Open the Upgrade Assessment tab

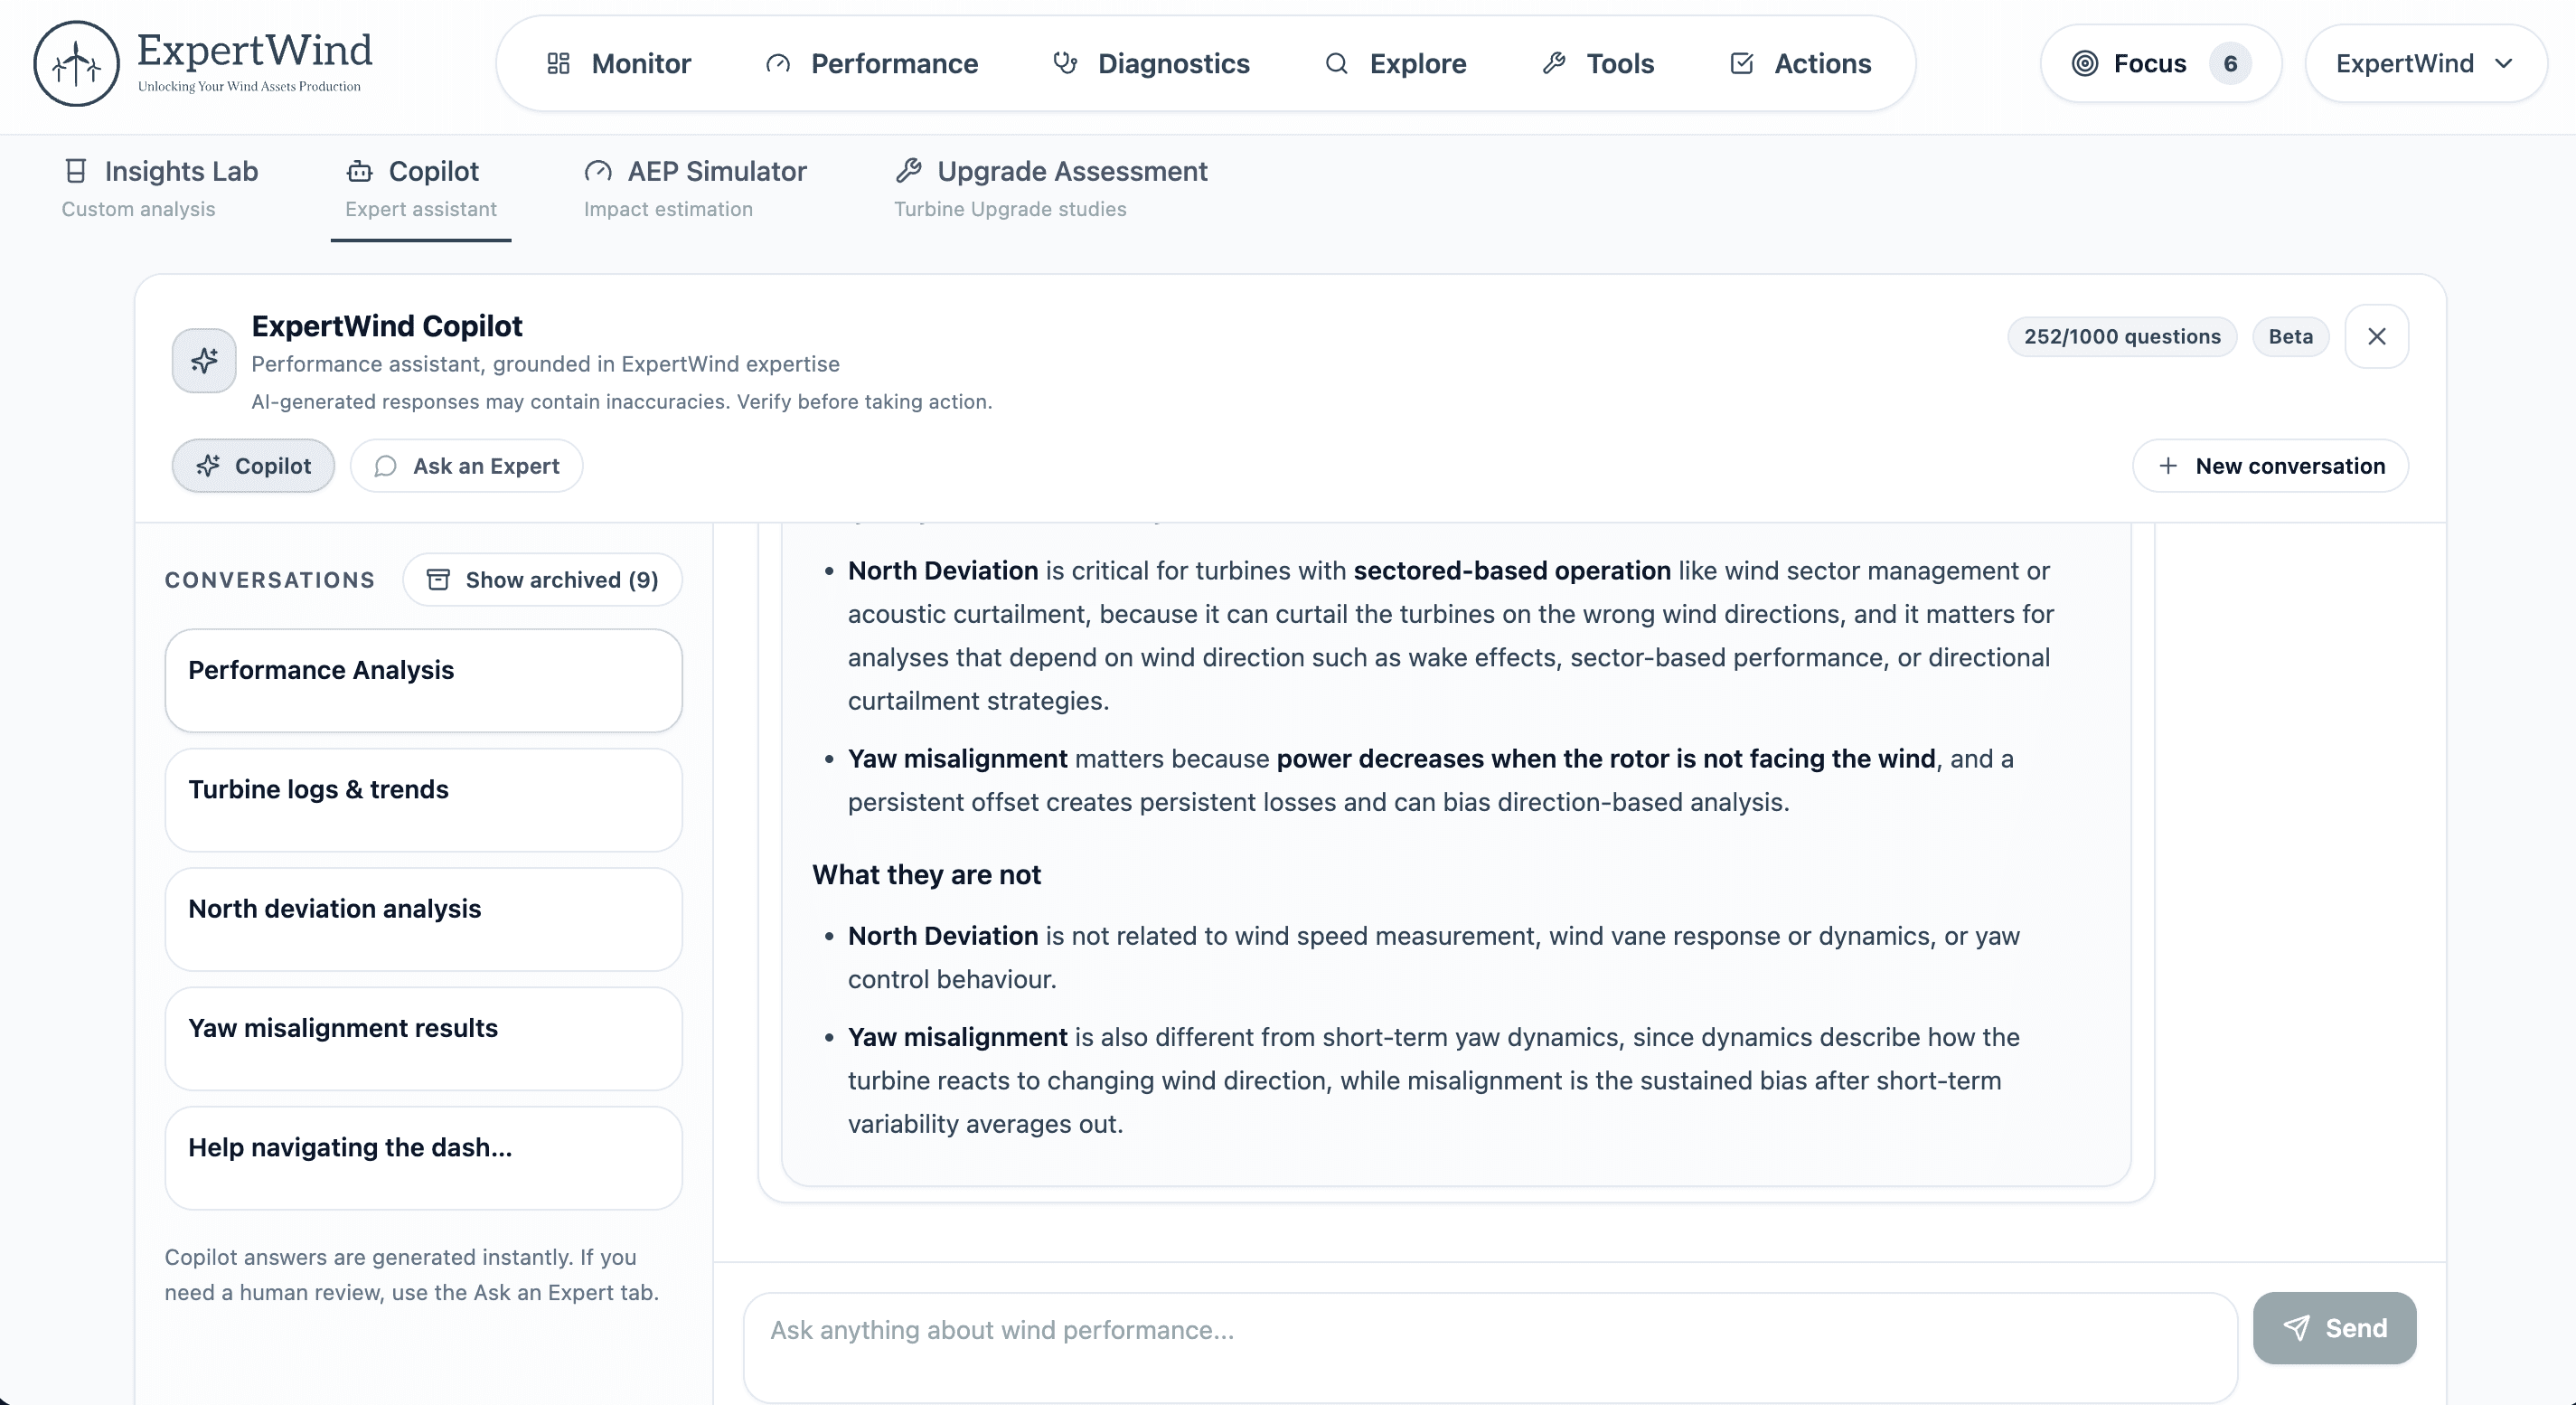(1049, 187)
